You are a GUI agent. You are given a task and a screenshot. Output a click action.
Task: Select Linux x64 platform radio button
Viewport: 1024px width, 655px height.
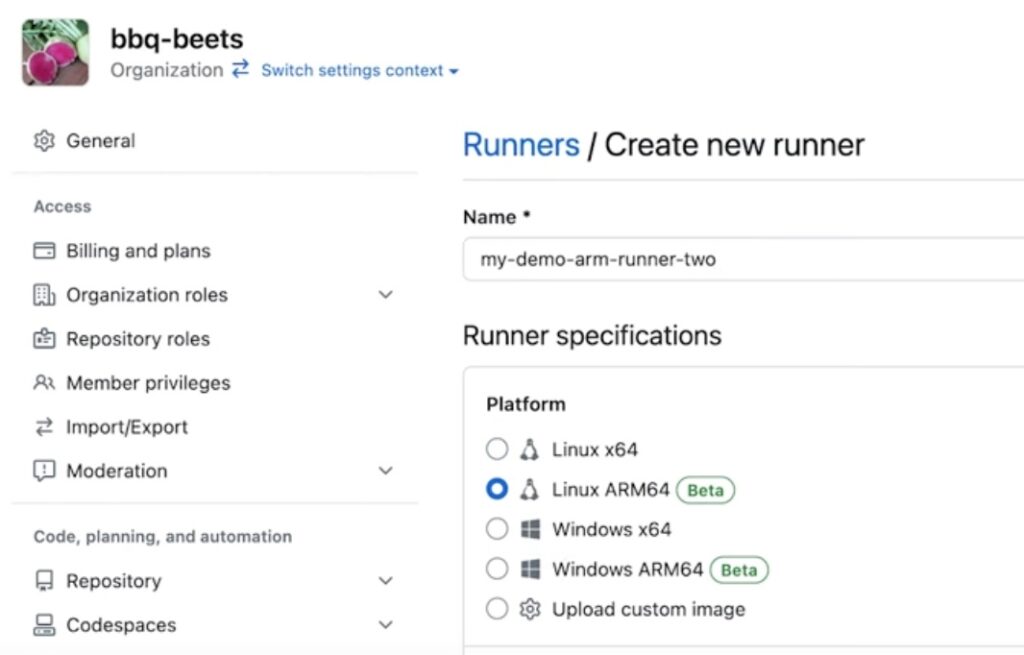(497, 449)
